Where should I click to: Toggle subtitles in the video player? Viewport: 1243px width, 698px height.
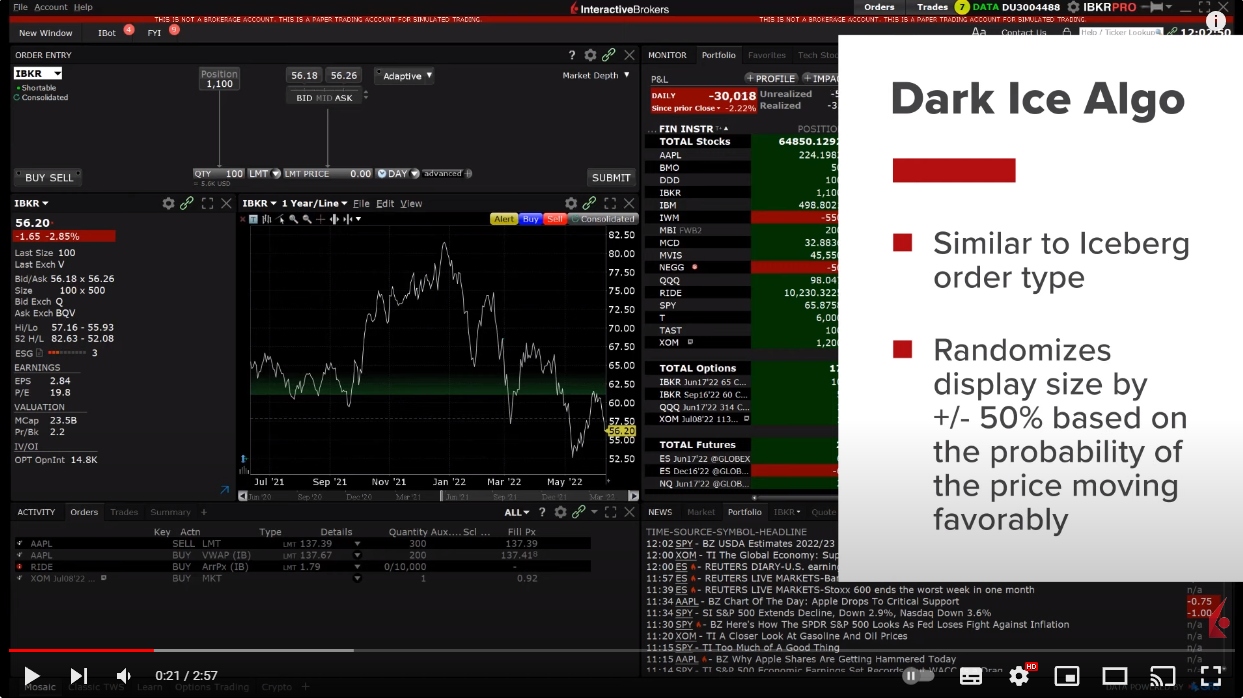click(x=971, y=676)
